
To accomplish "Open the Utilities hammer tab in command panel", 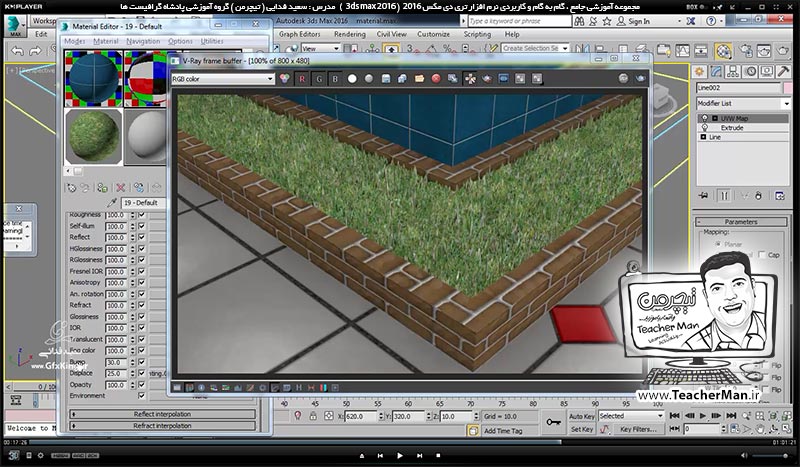I will tap(783, 71).
